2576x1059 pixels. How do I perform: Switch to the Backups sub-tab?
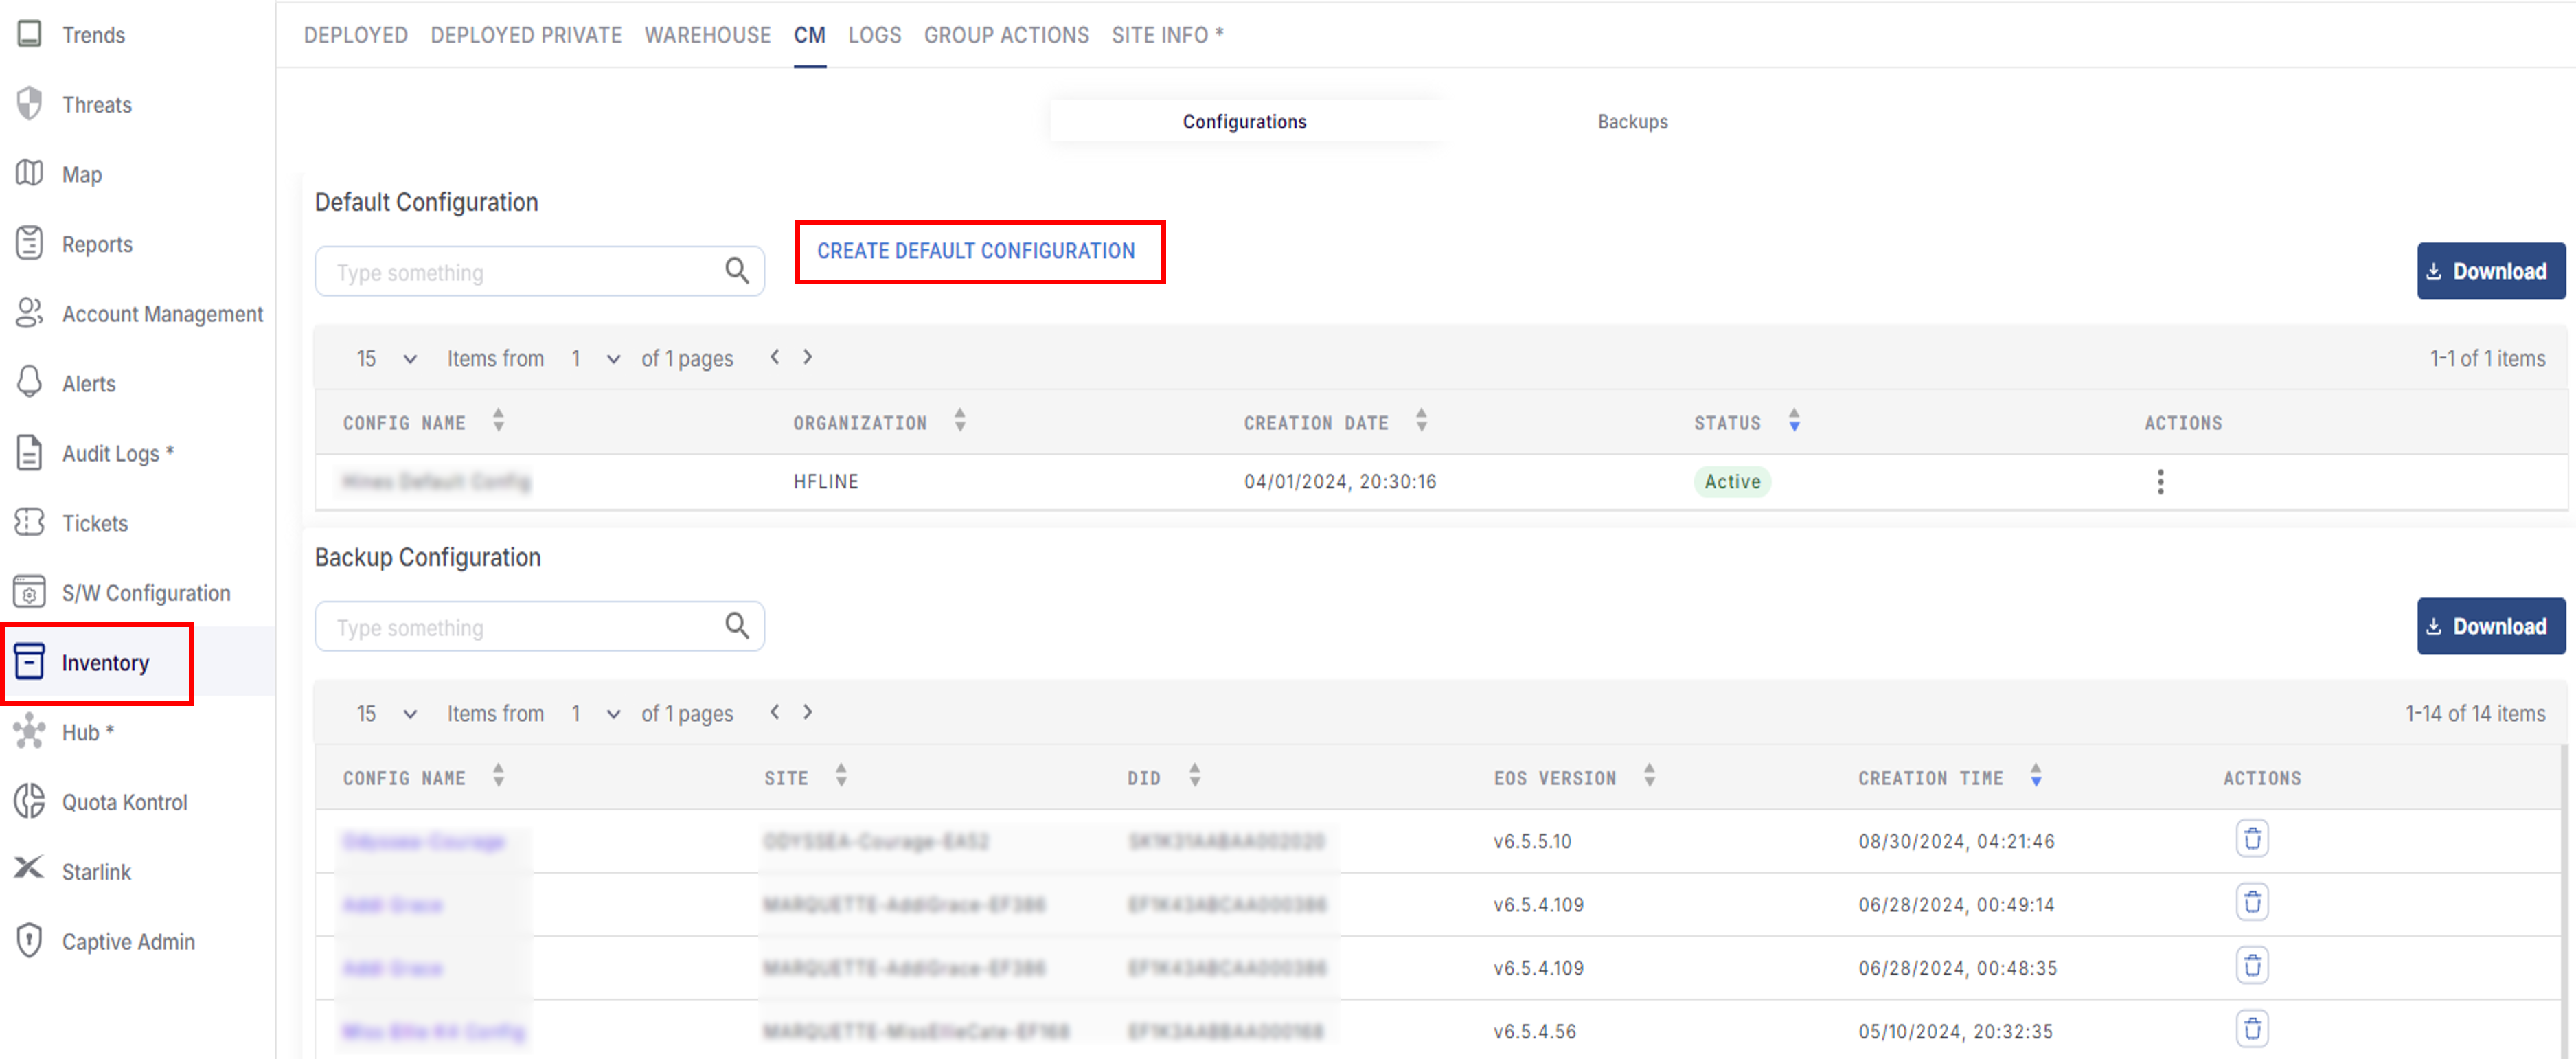pos(1632,122)
